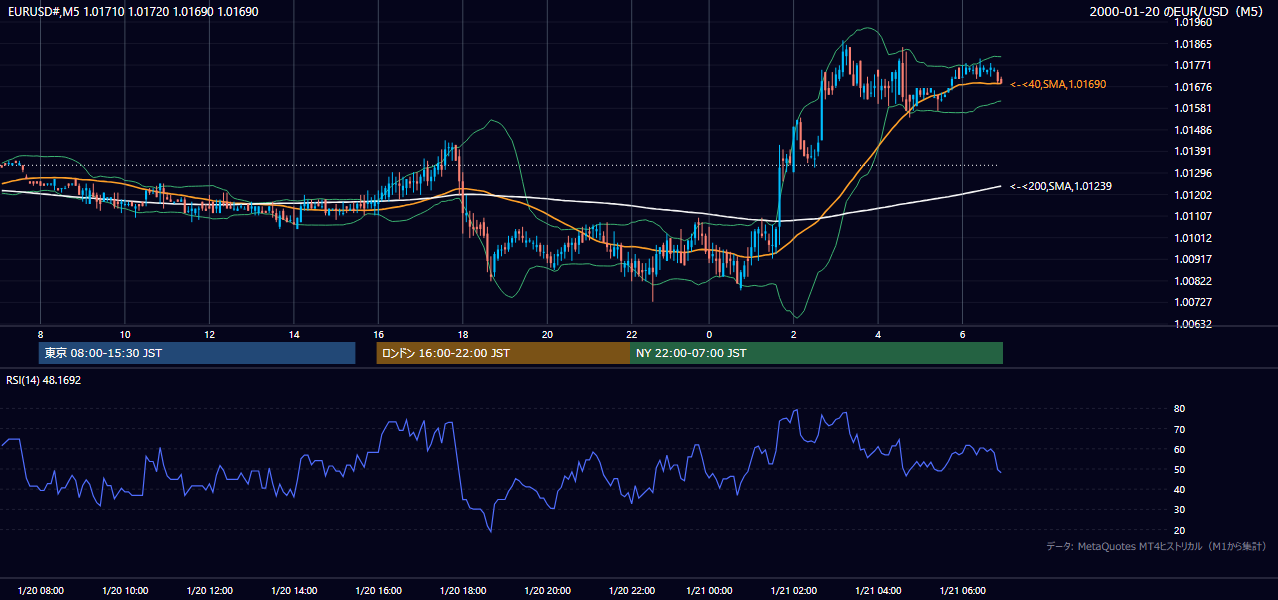Image resolution: width=1278 pixels, height=600 pixels.
Task: Click the MetaQuotes MT4 data source note
Action: (1156, 546)
